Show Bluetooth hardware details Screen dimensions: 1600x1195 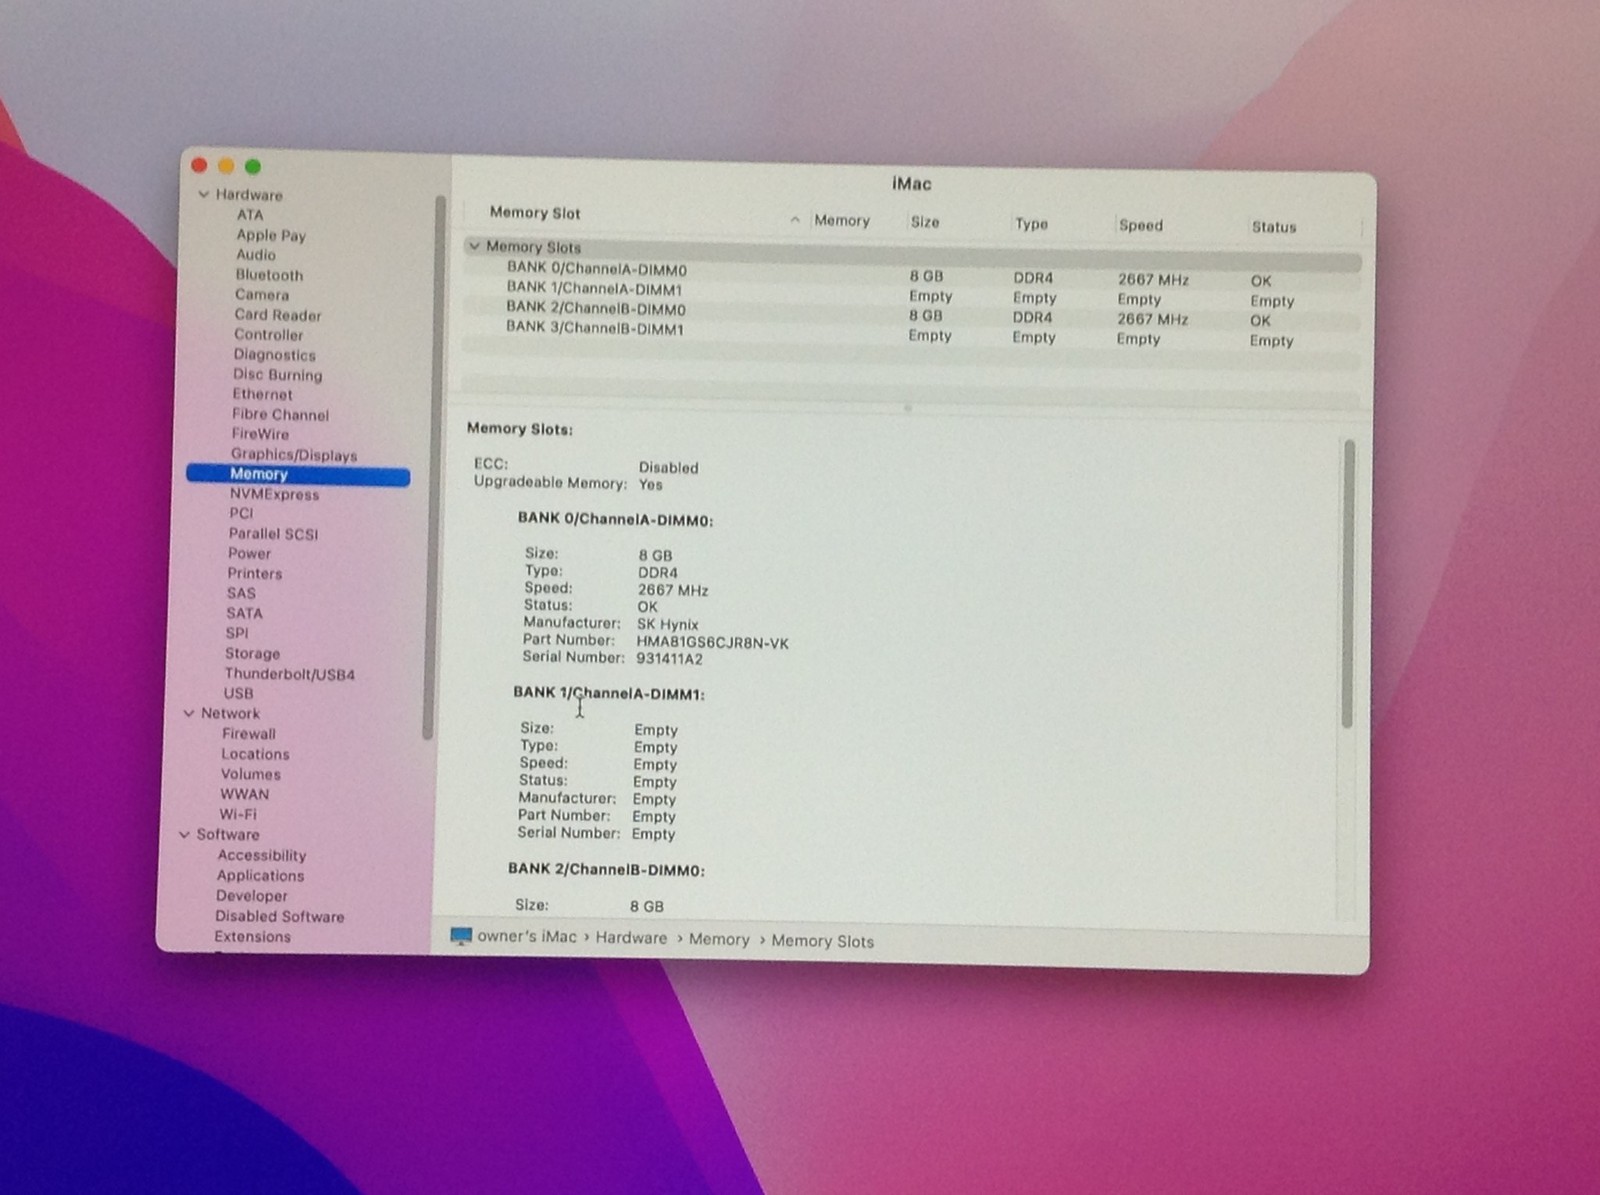(269, 275)
